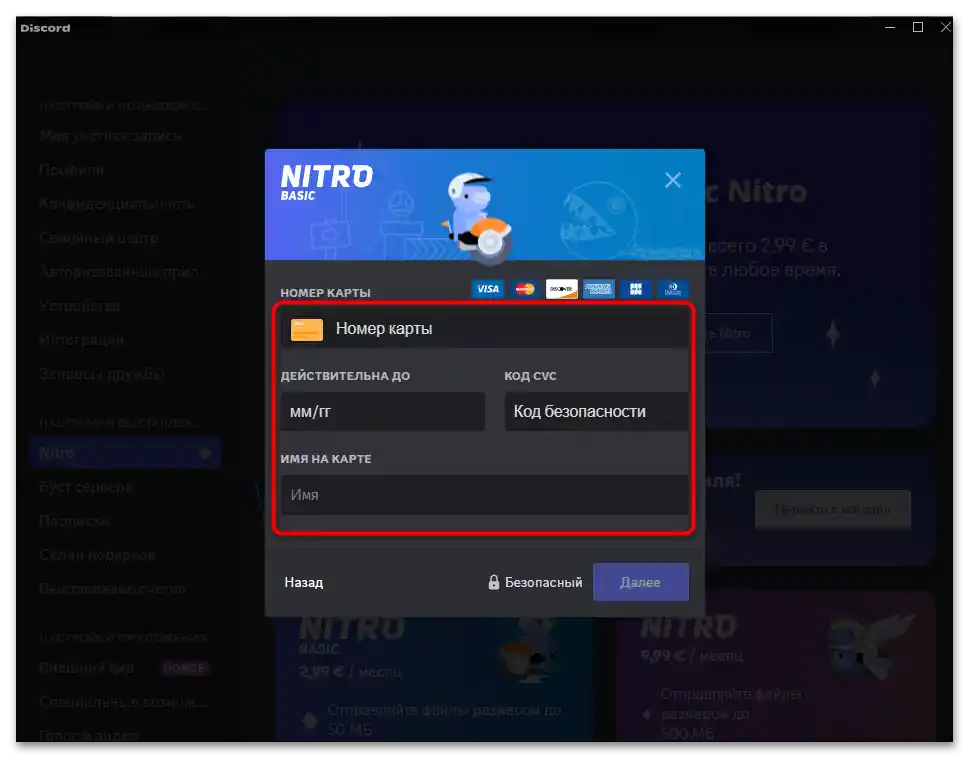This screenshot has width=969, height=758.
Task: Proceed with the Далее button
Action: pos(641,582)
